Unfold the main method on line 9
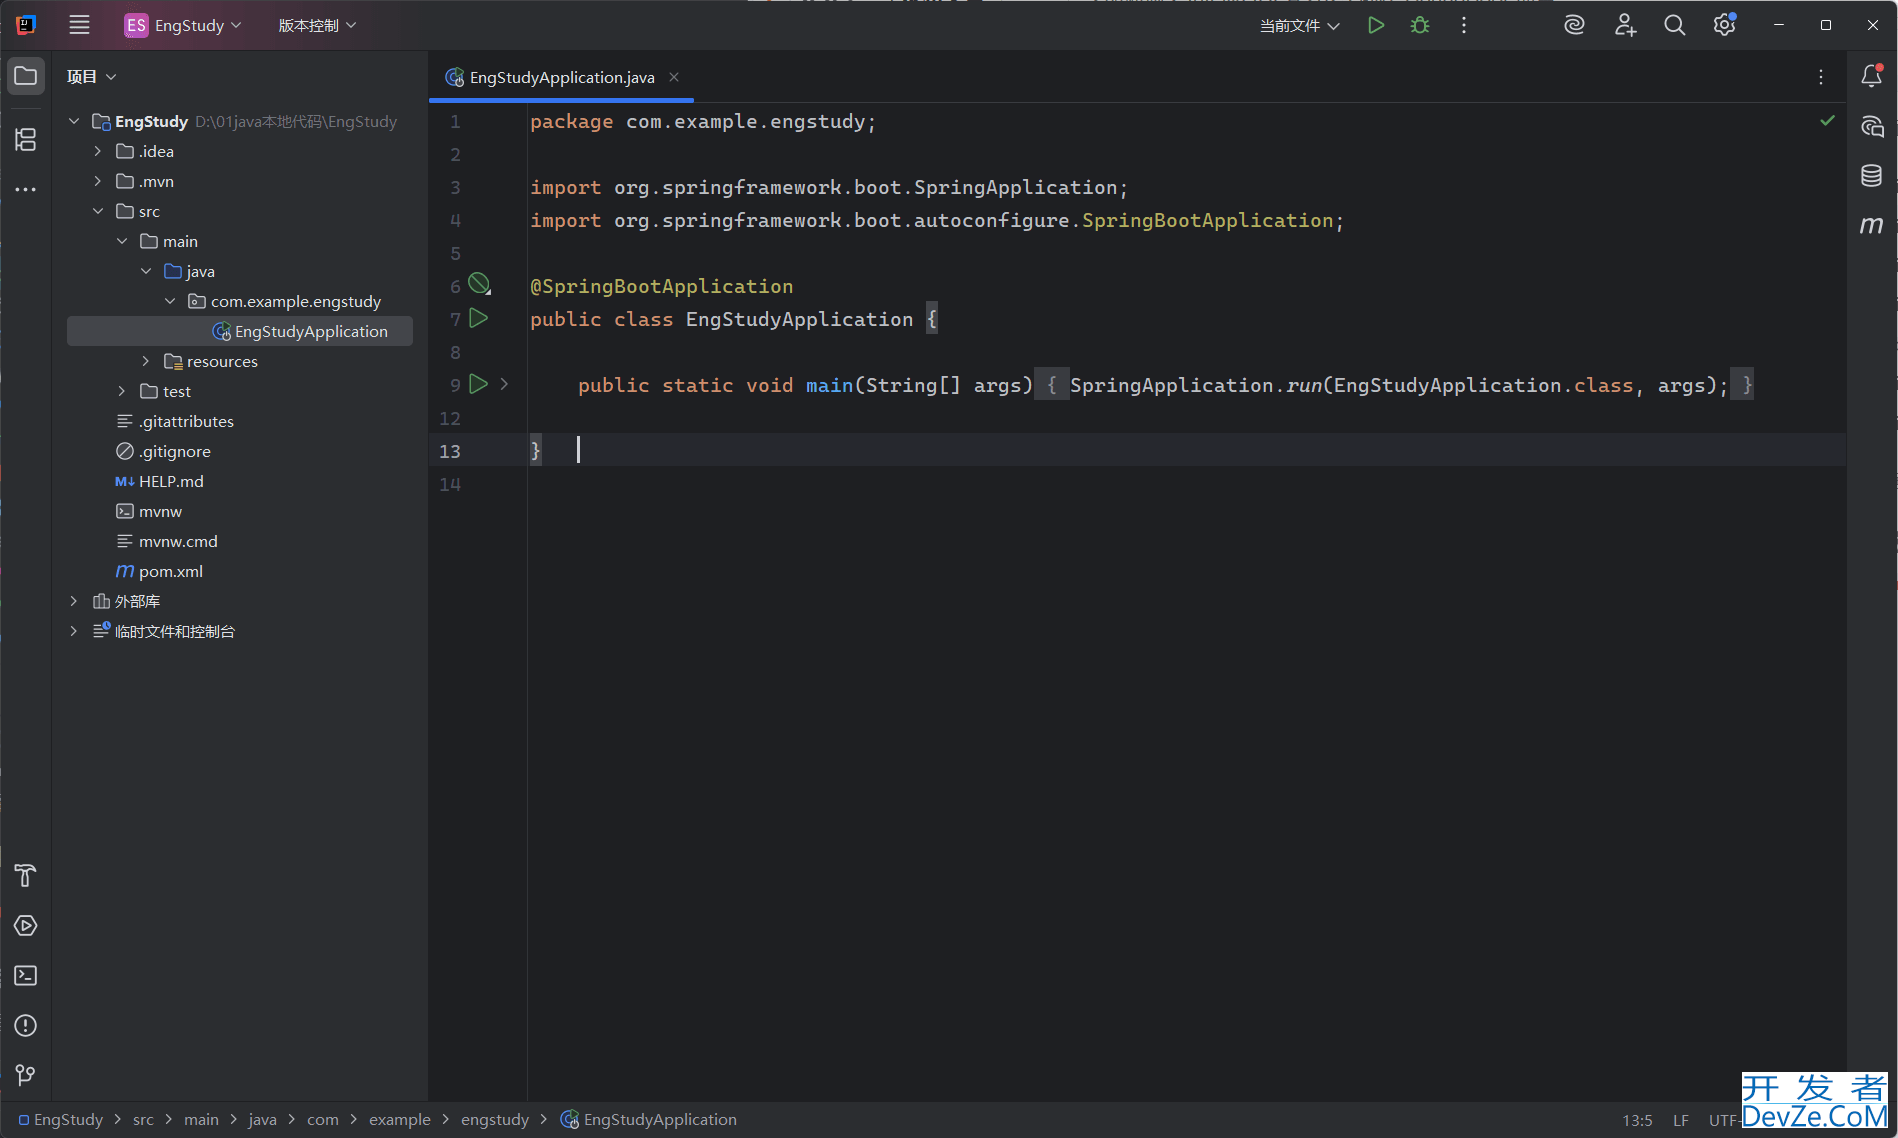This screenshot has height=1138, width=1898. pyautogui.click(x=504, y=384)
